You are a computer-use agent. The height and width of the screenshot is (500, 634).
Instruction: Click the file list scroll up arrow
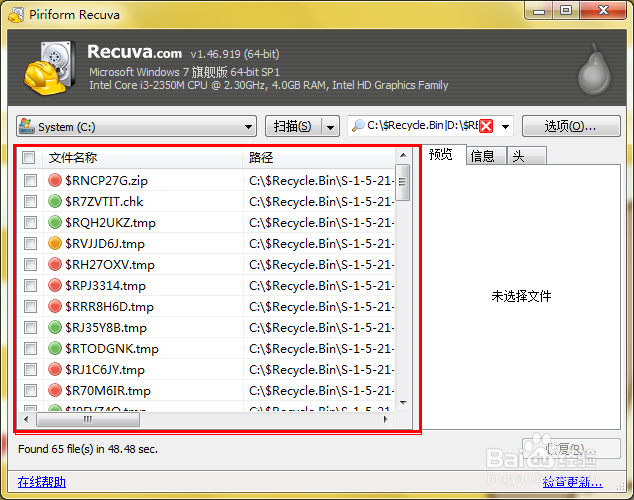click(x=403, y=155)
